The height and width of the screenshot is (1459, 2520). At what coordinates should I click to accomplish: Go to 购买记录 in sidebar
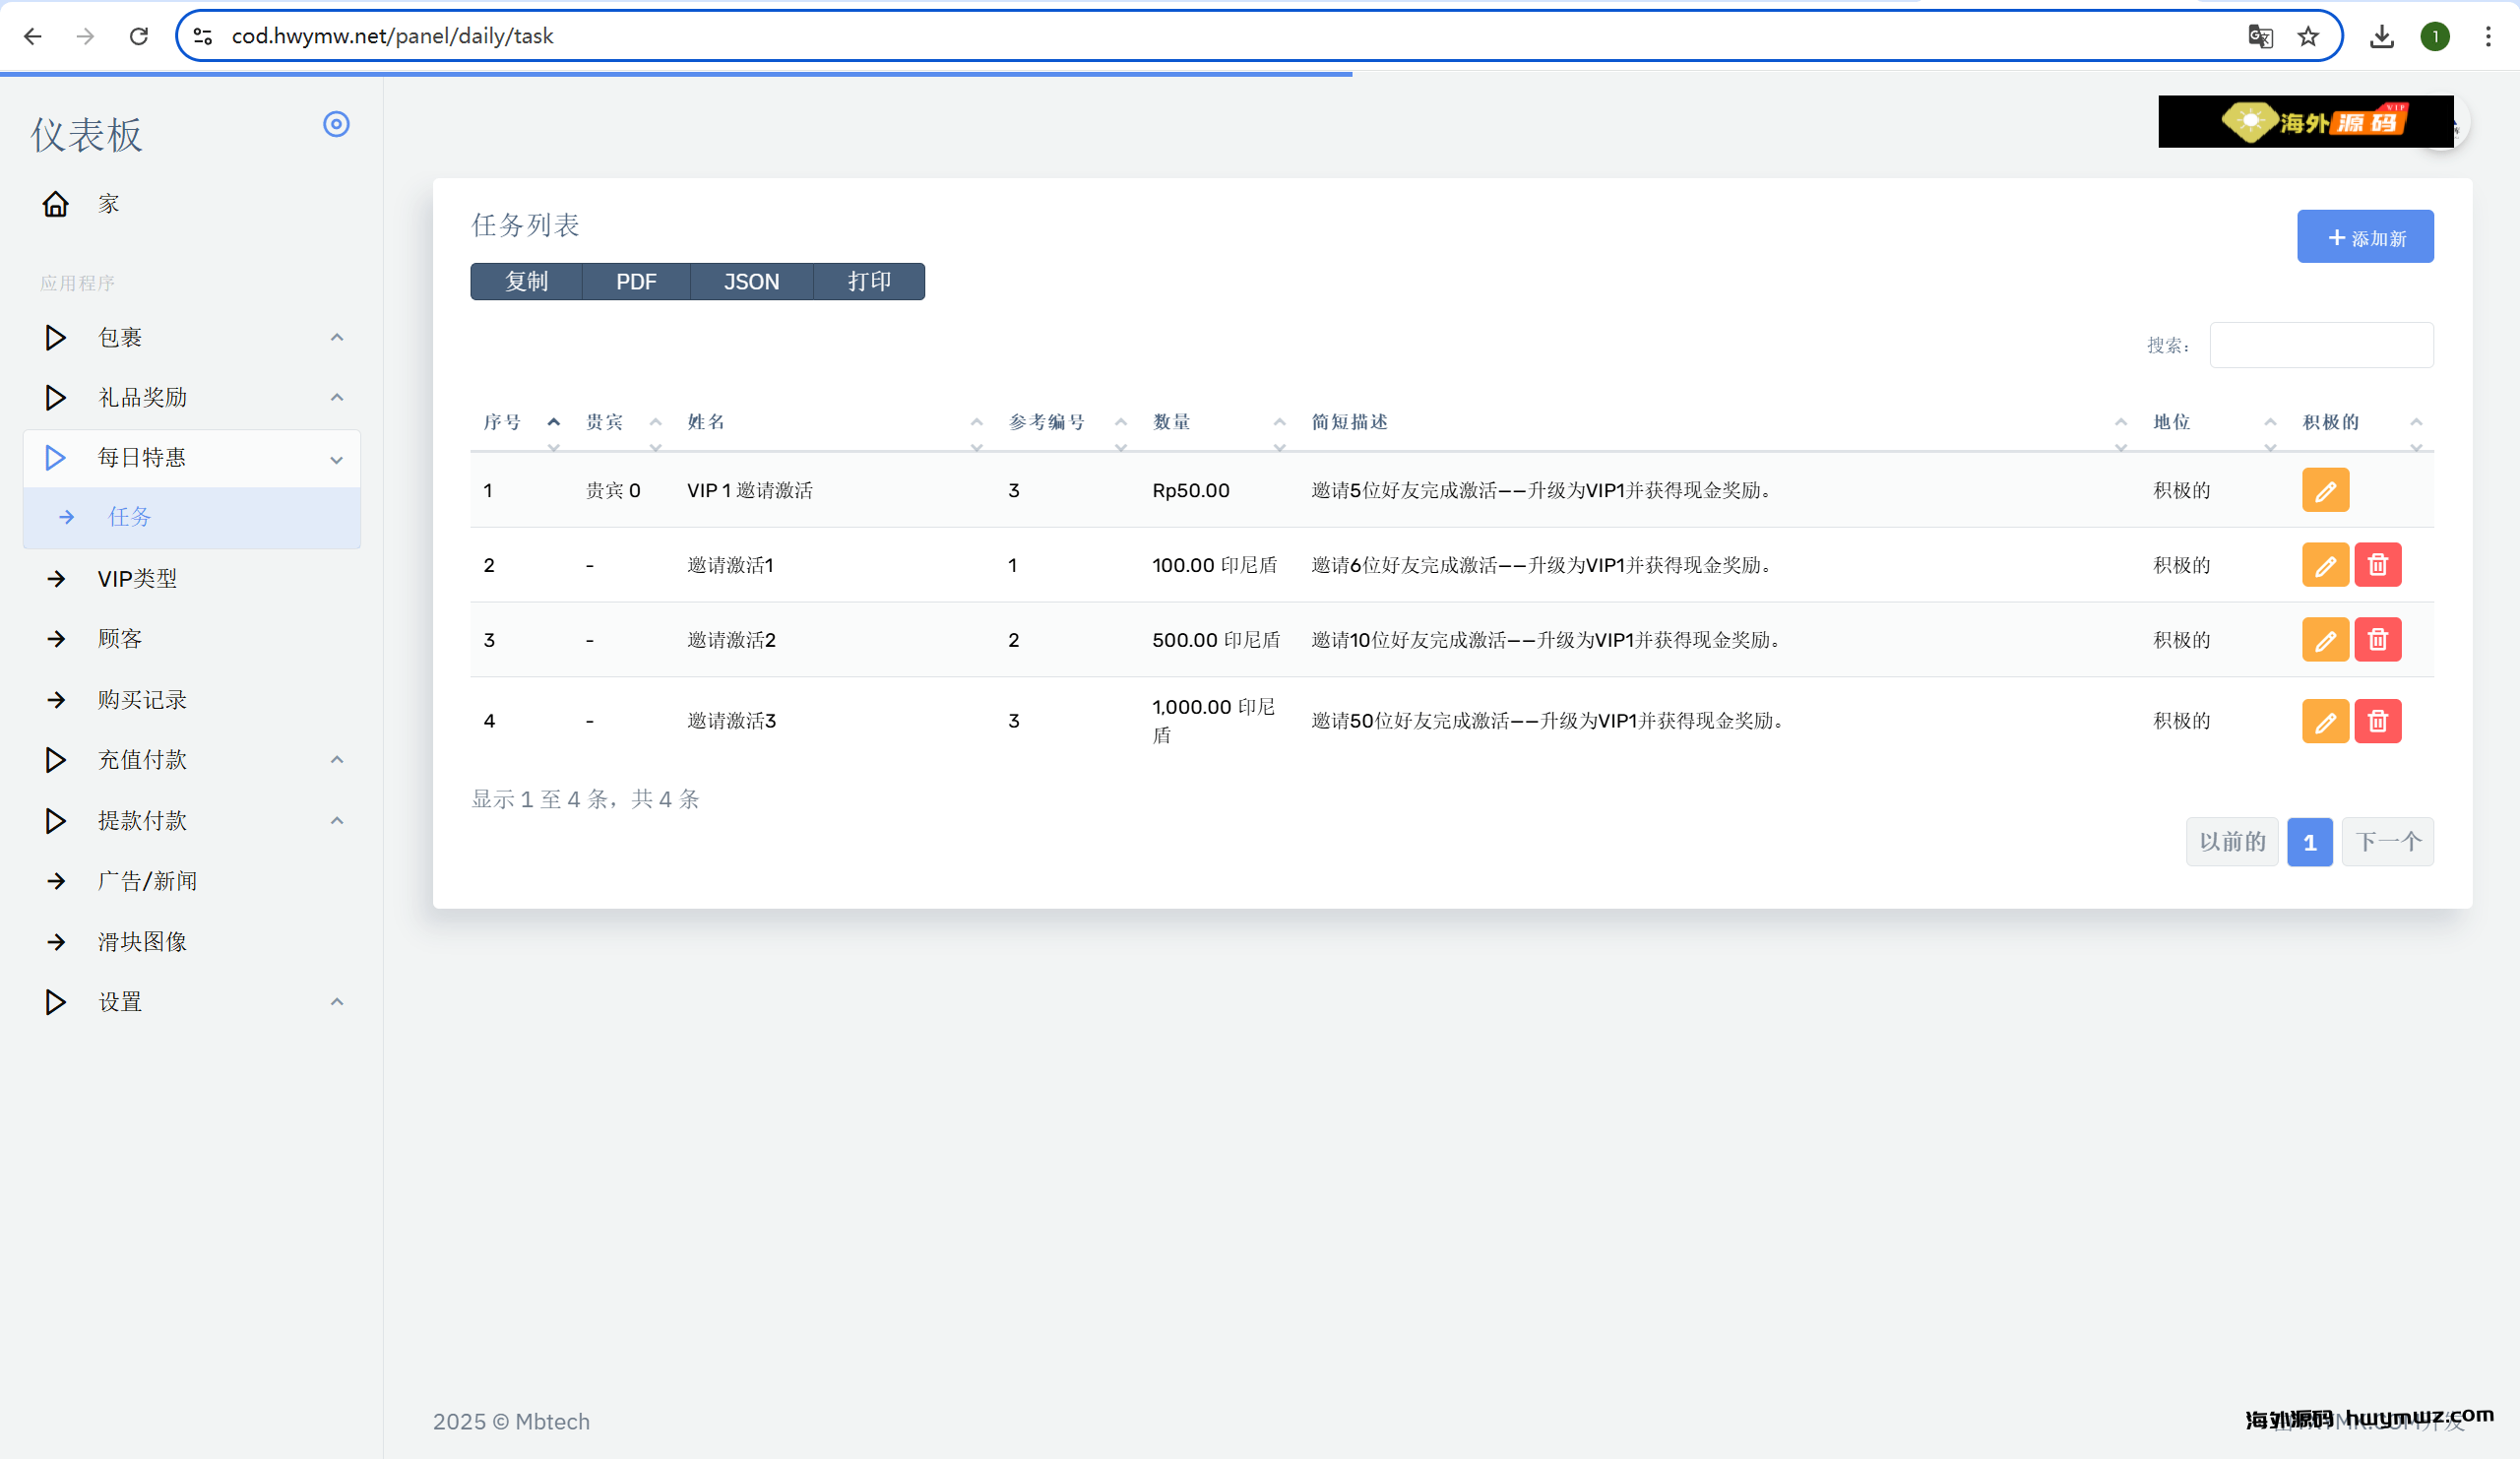pyautogui.click(x=142, y=700)
